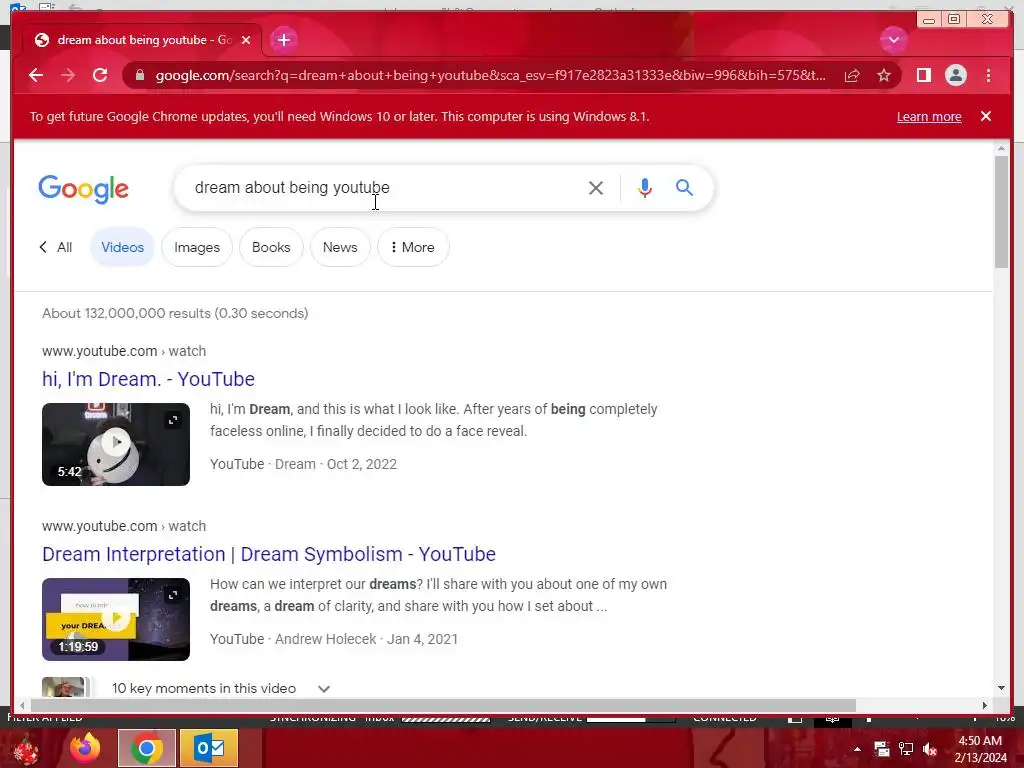Clear the search box with the X
Image resolution: width=1024 pixels, height=768 pixels.
pos(596,188)
